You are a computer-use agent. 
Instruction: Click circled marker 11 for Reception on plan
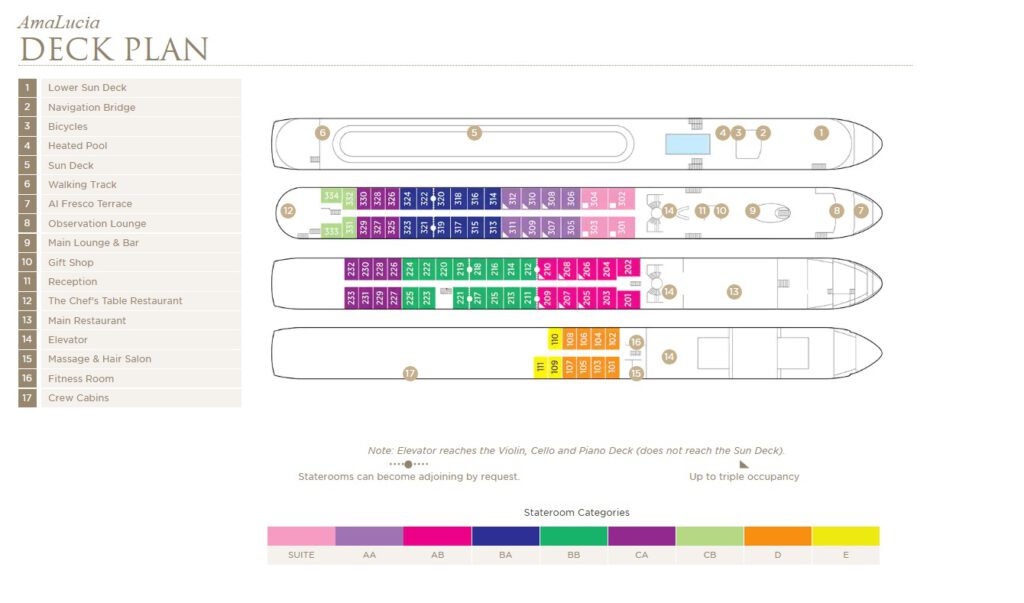tap(702, 210)
